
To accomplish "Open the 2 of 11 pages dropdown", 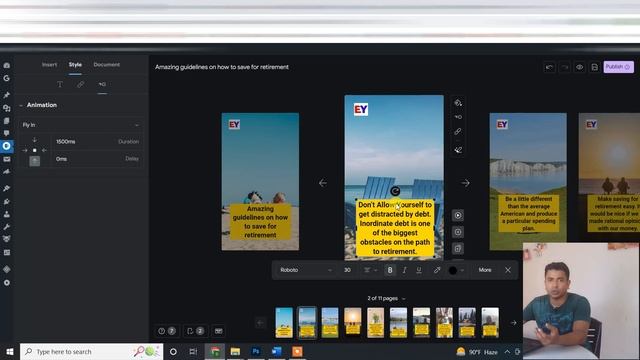I will click(x=386, y=298).
